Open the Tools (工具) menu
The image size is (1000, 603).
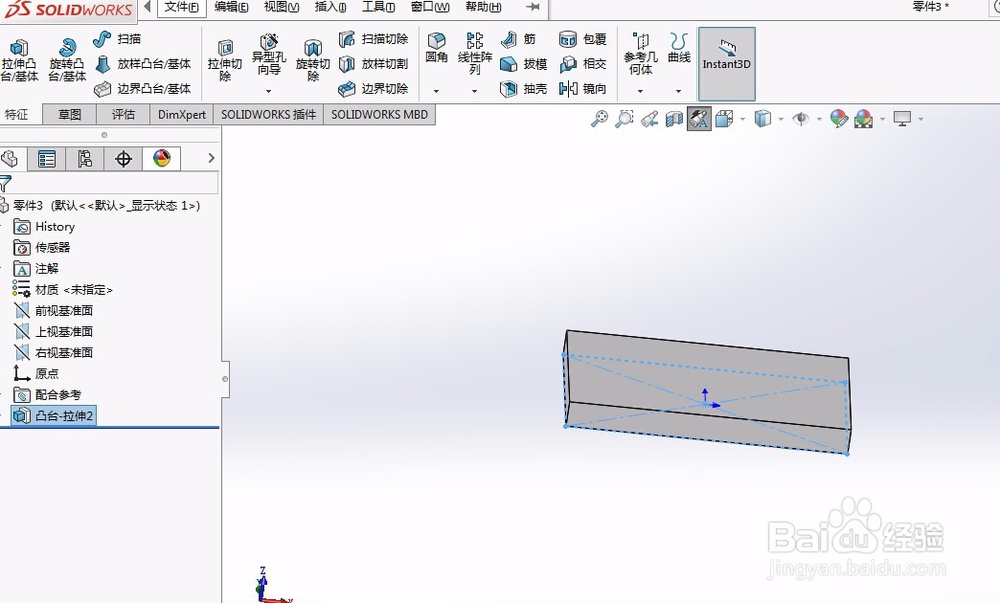378,7
